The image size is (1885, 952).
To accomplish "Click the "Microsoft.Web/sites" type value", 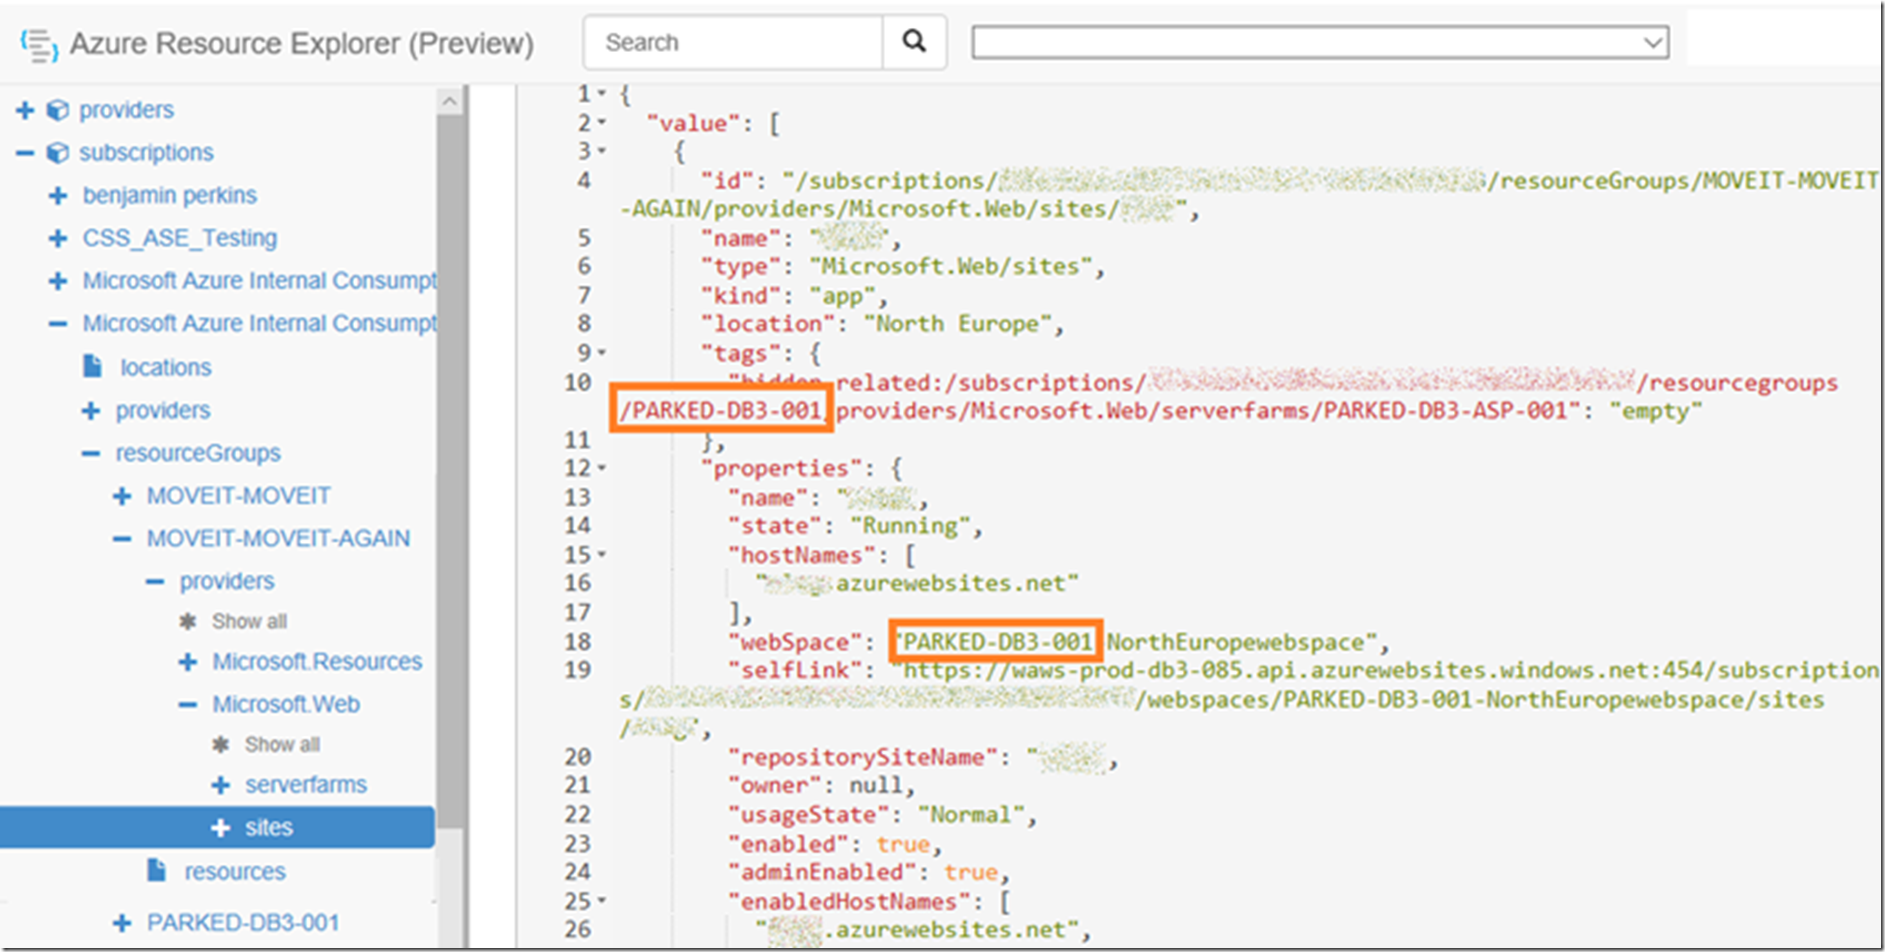I will [x=951, y=267].
